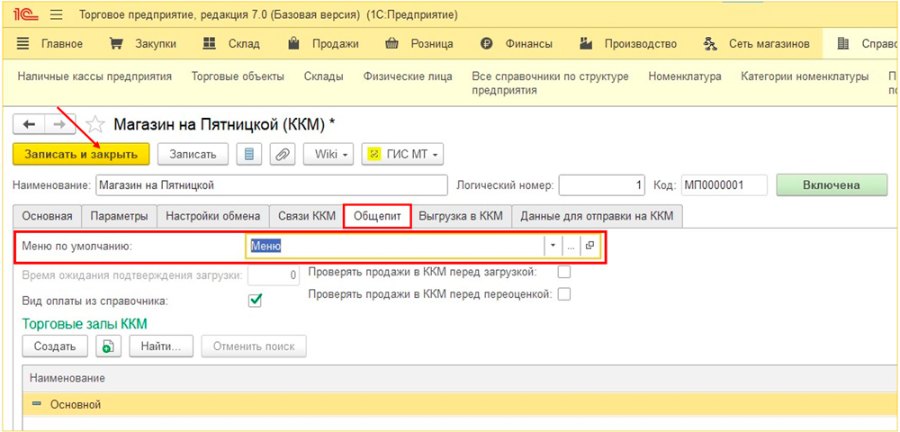Open Физические лица link

coord(408,76)
